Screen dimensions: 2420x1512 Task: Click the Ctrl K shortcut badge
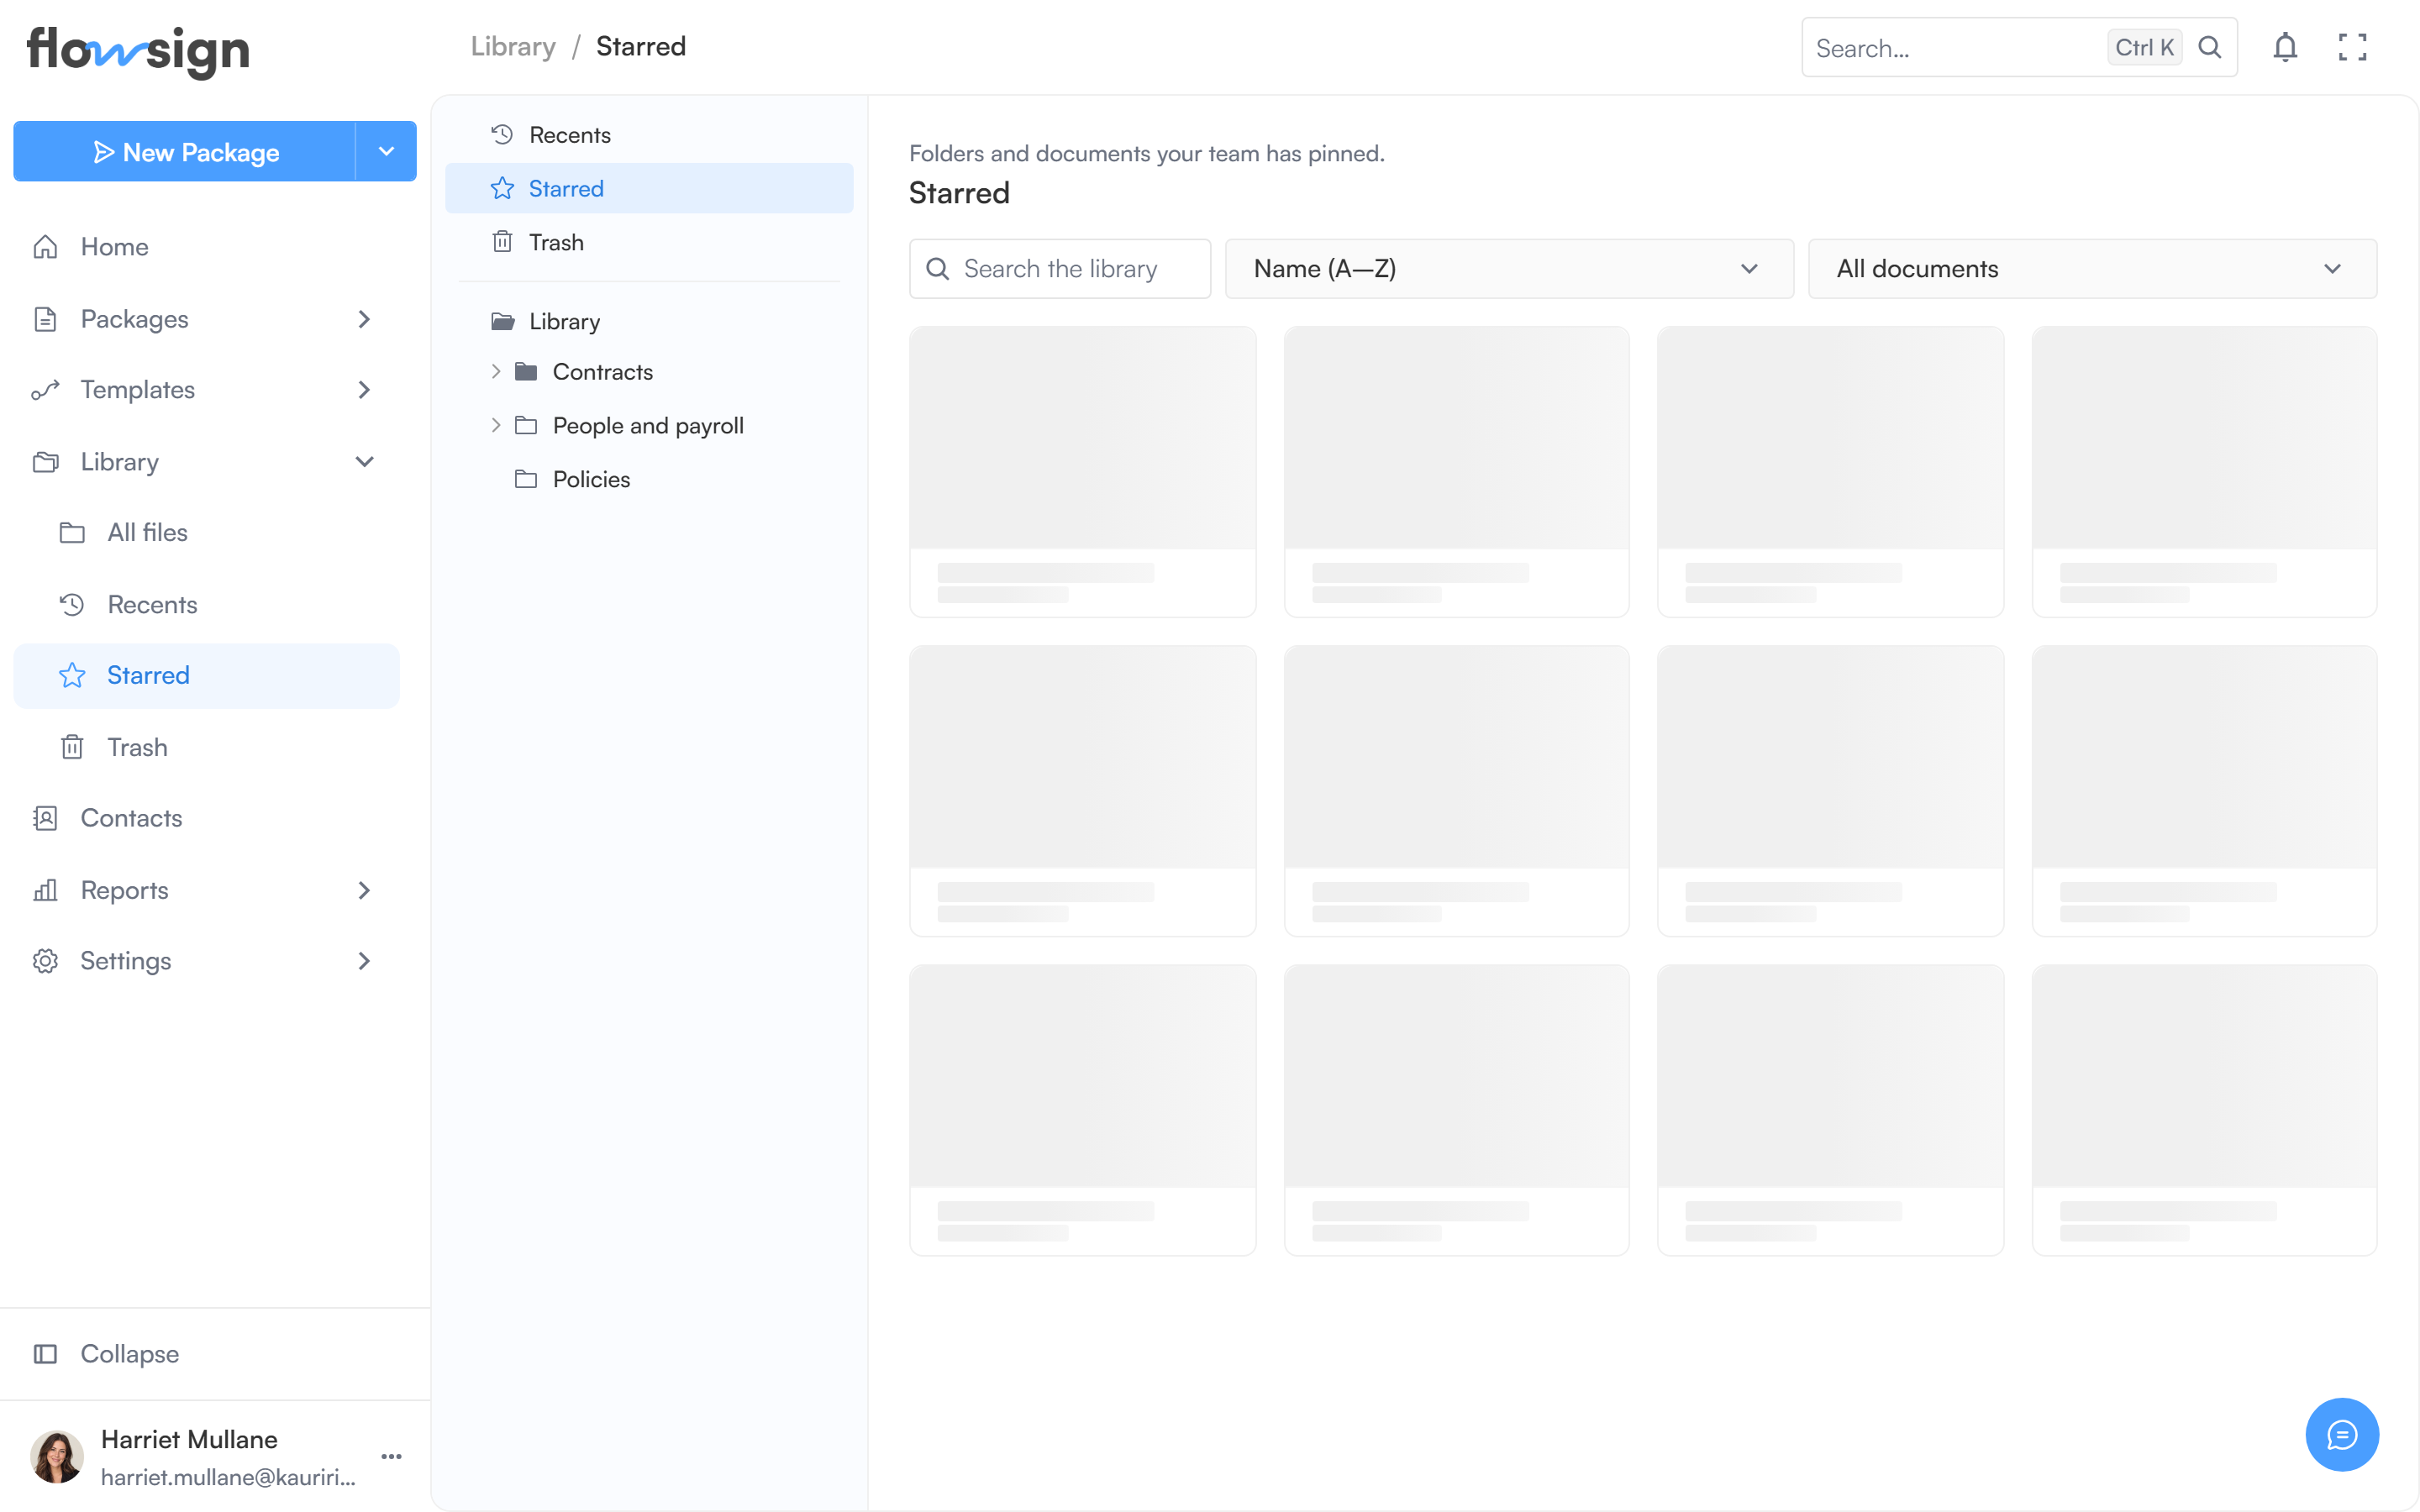coord(2144,47)
